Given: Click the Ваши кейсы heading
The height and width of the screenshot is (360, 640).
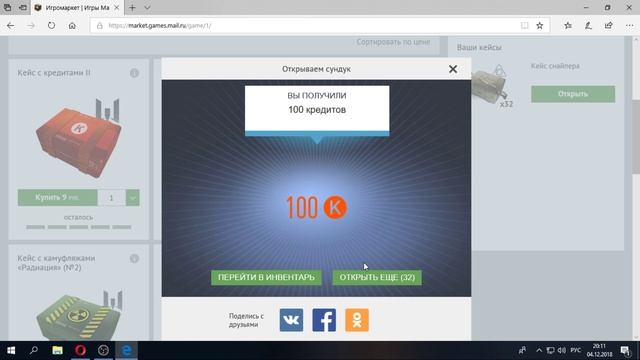Looking at the screenshot, I should point(479,48).
